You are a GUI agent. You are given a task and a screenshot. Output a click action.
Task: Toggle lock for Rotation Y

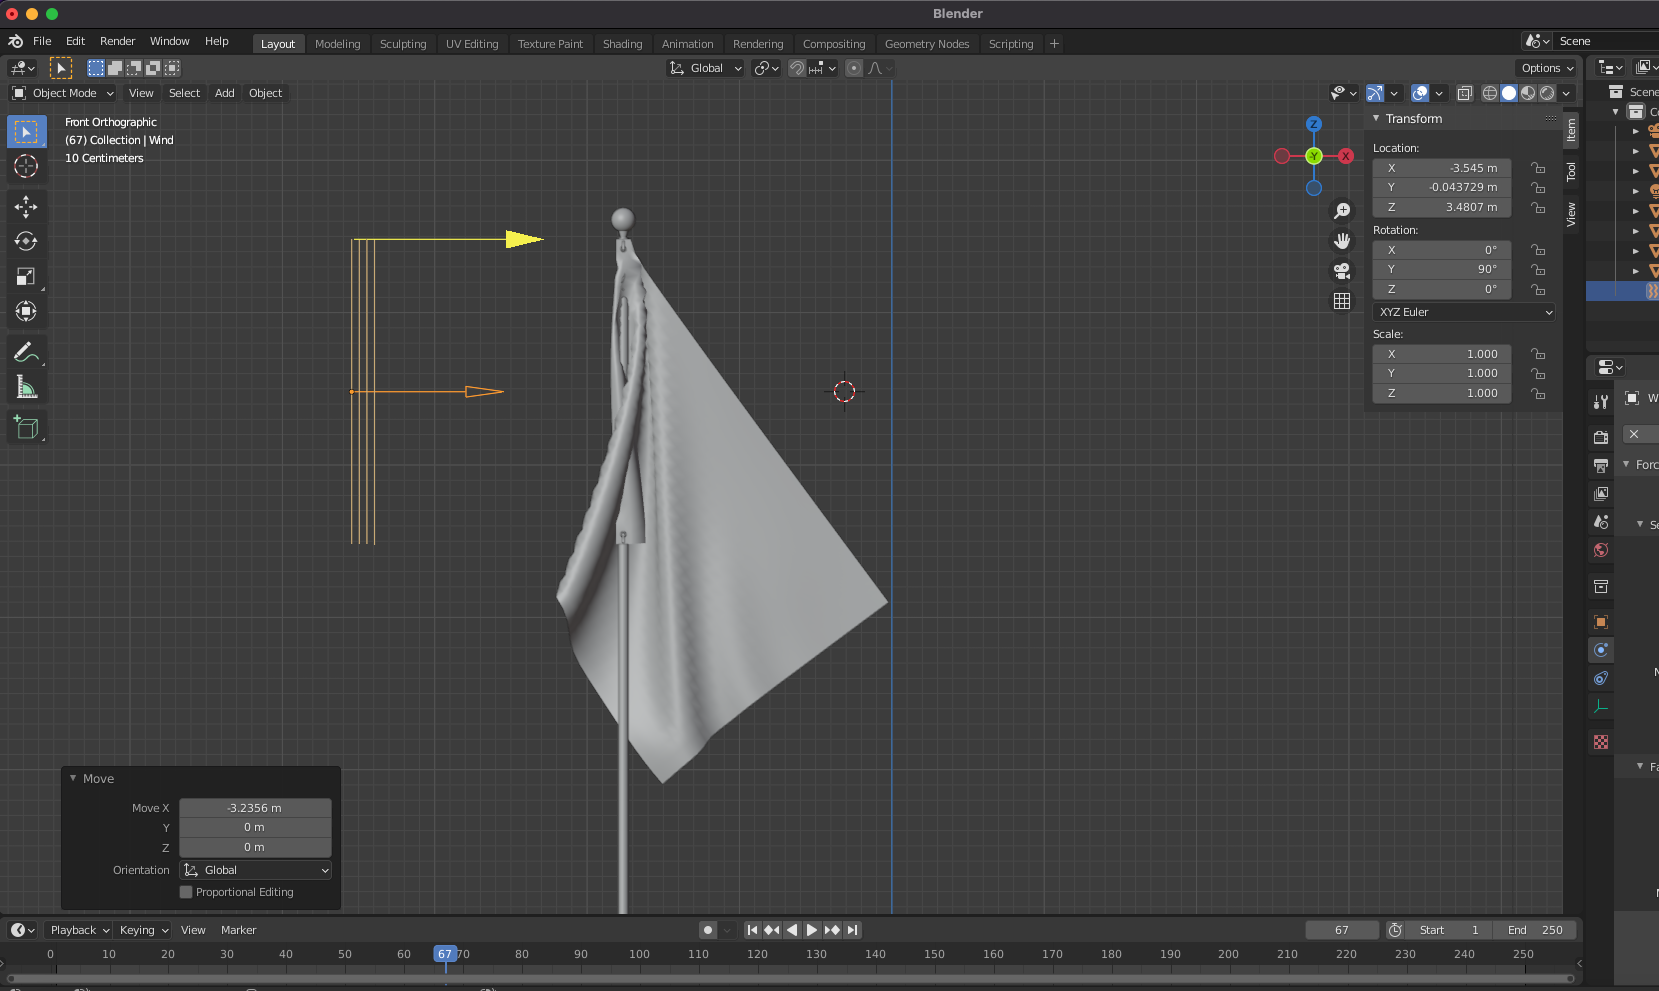(x=1538, y=270)
